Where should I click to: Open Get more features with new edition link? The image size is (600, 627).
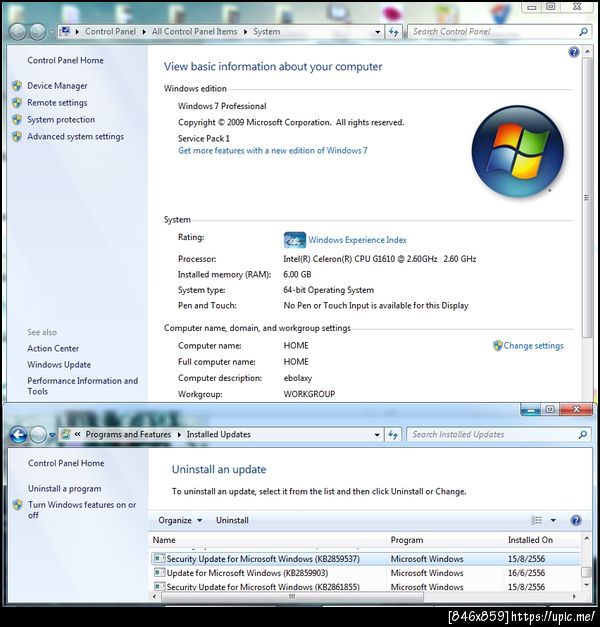point(272,151)
